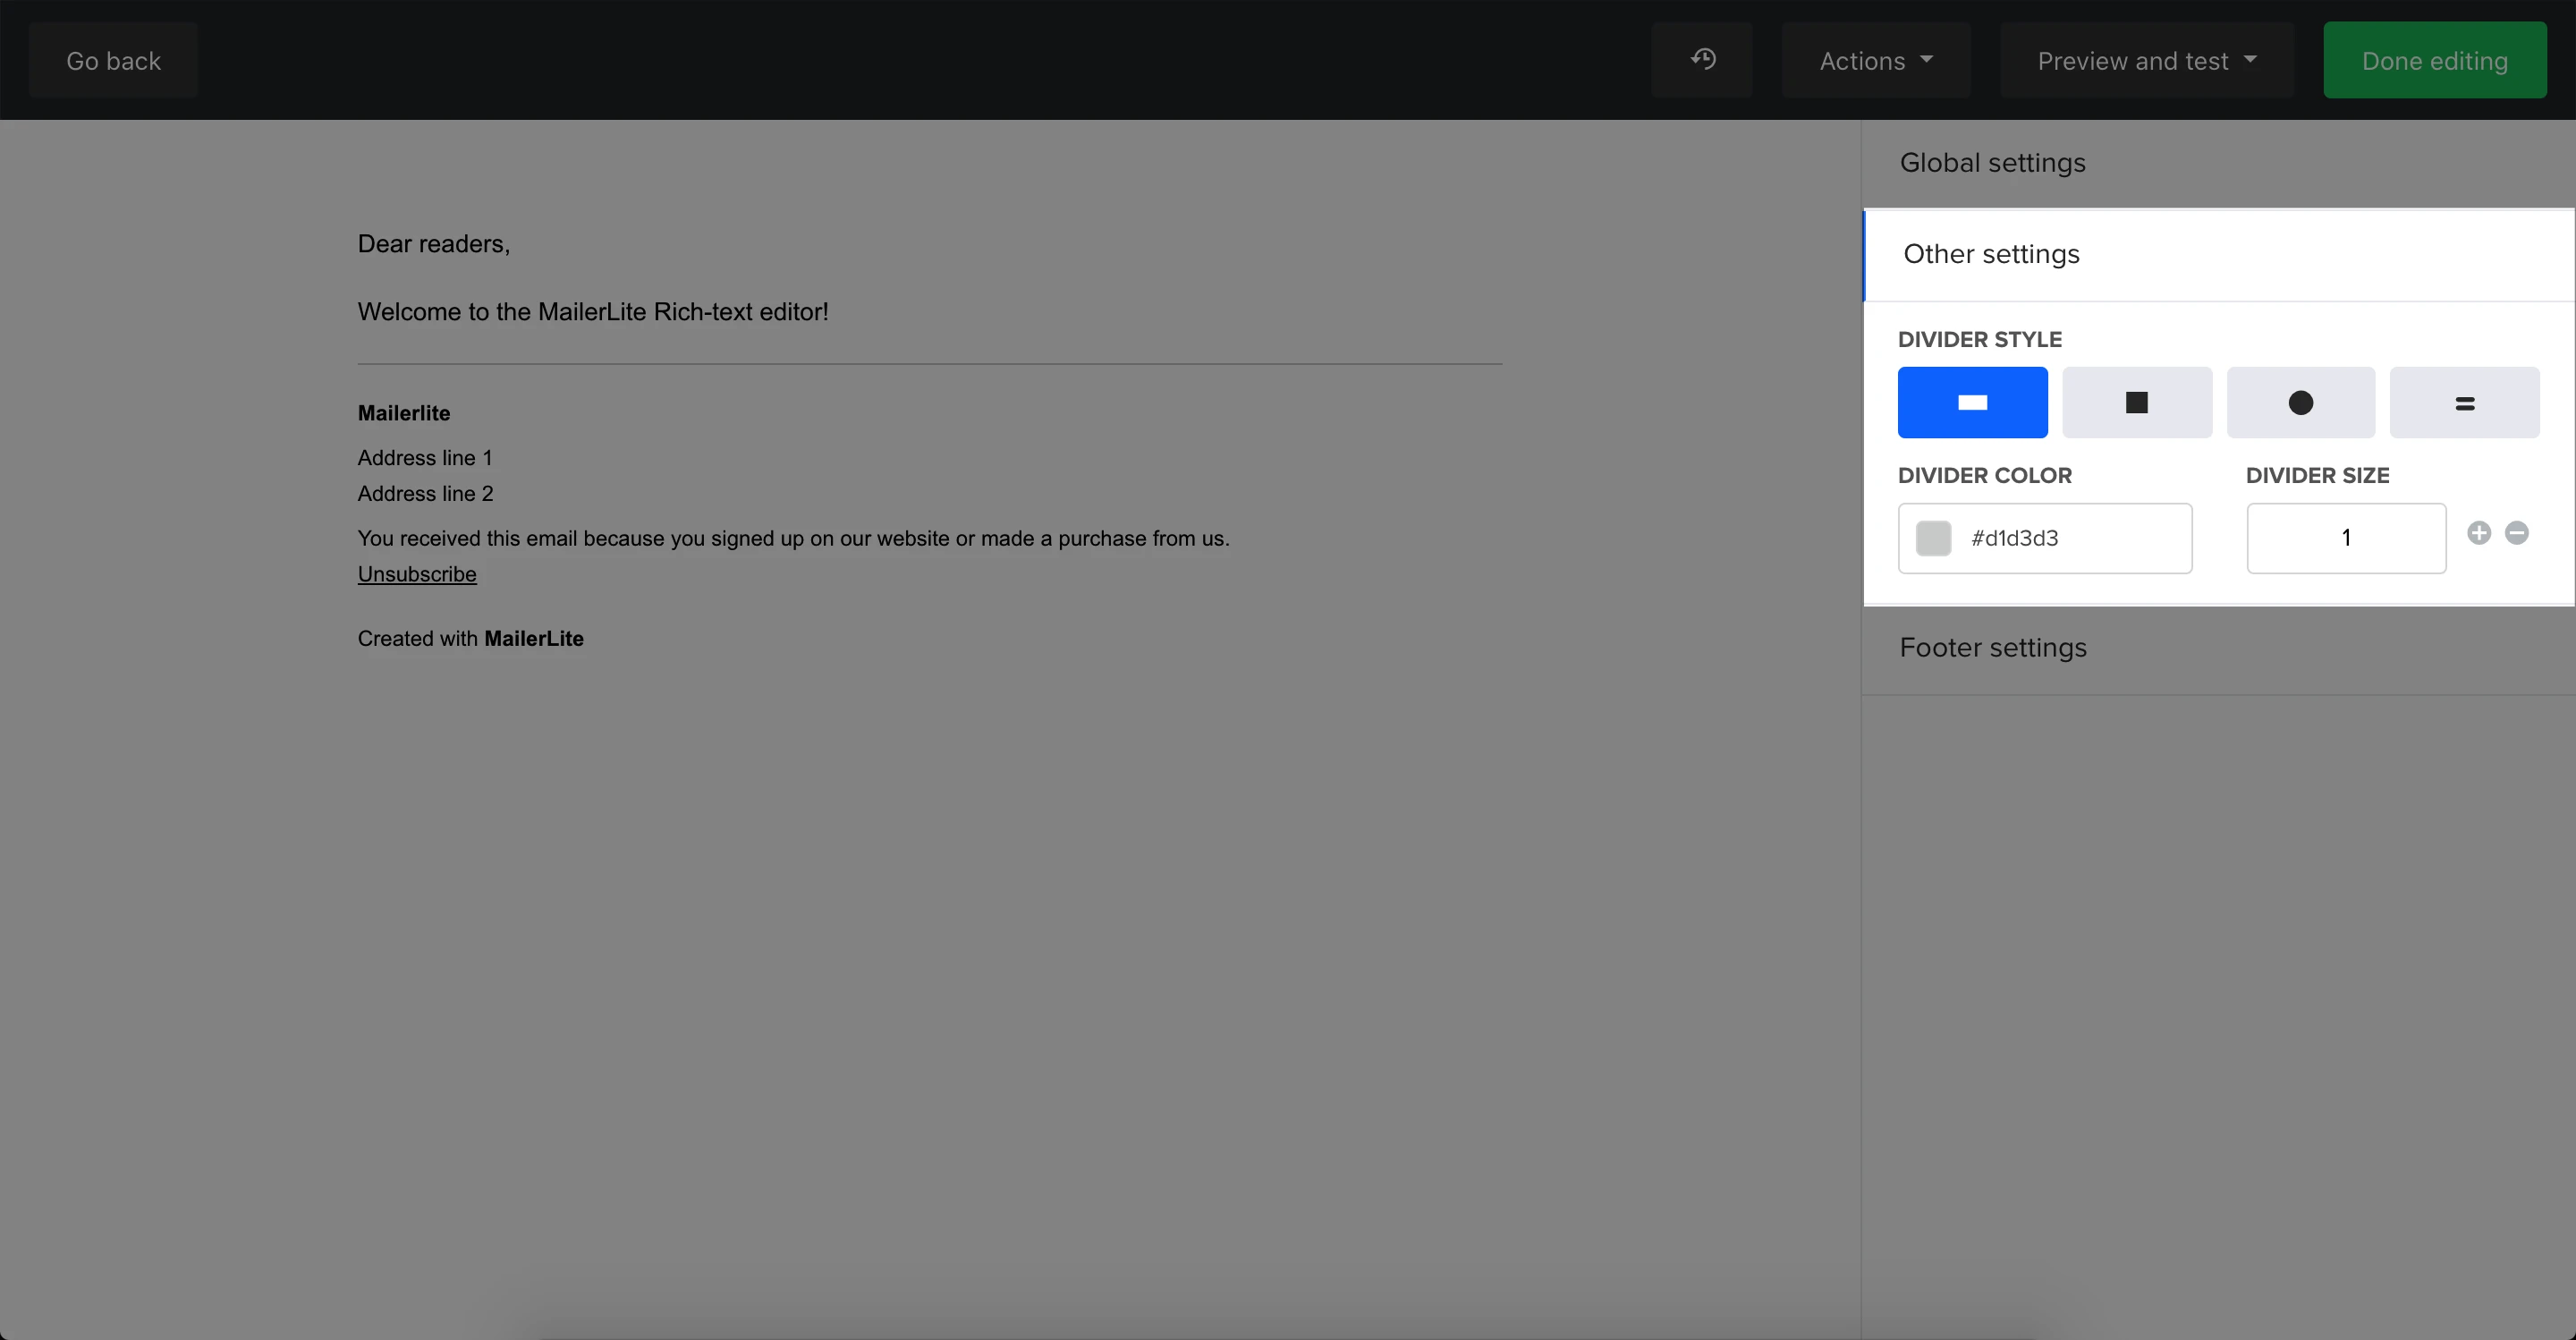
Task: Decrease divider size with minus icon
Action: 2517,533
